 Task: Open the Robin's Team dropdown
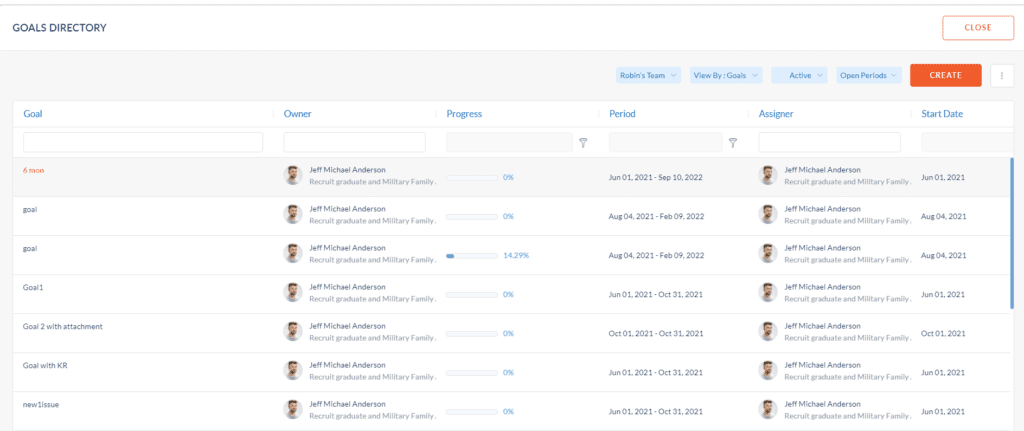[648, 75]
